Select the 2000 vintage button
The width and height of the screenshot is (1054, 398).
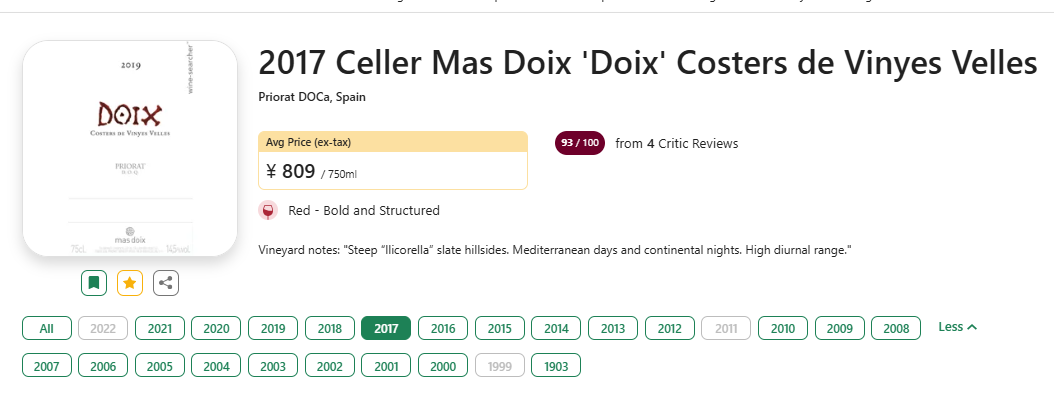tap(443, 366)
